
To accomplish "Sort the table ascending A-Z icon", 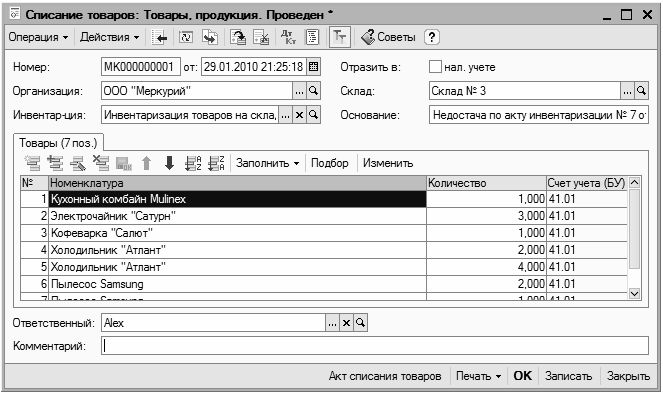I will (193, 163).
